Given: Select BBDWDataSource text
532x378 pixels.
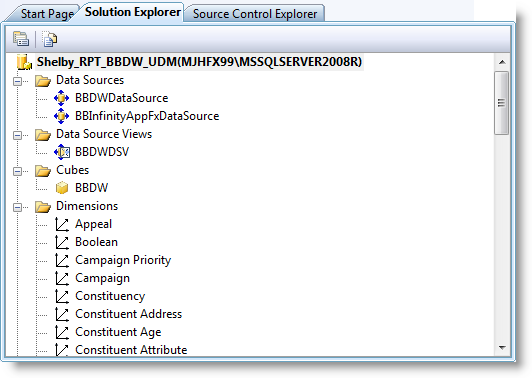Looking at the screenshot, I should (121, 98).
